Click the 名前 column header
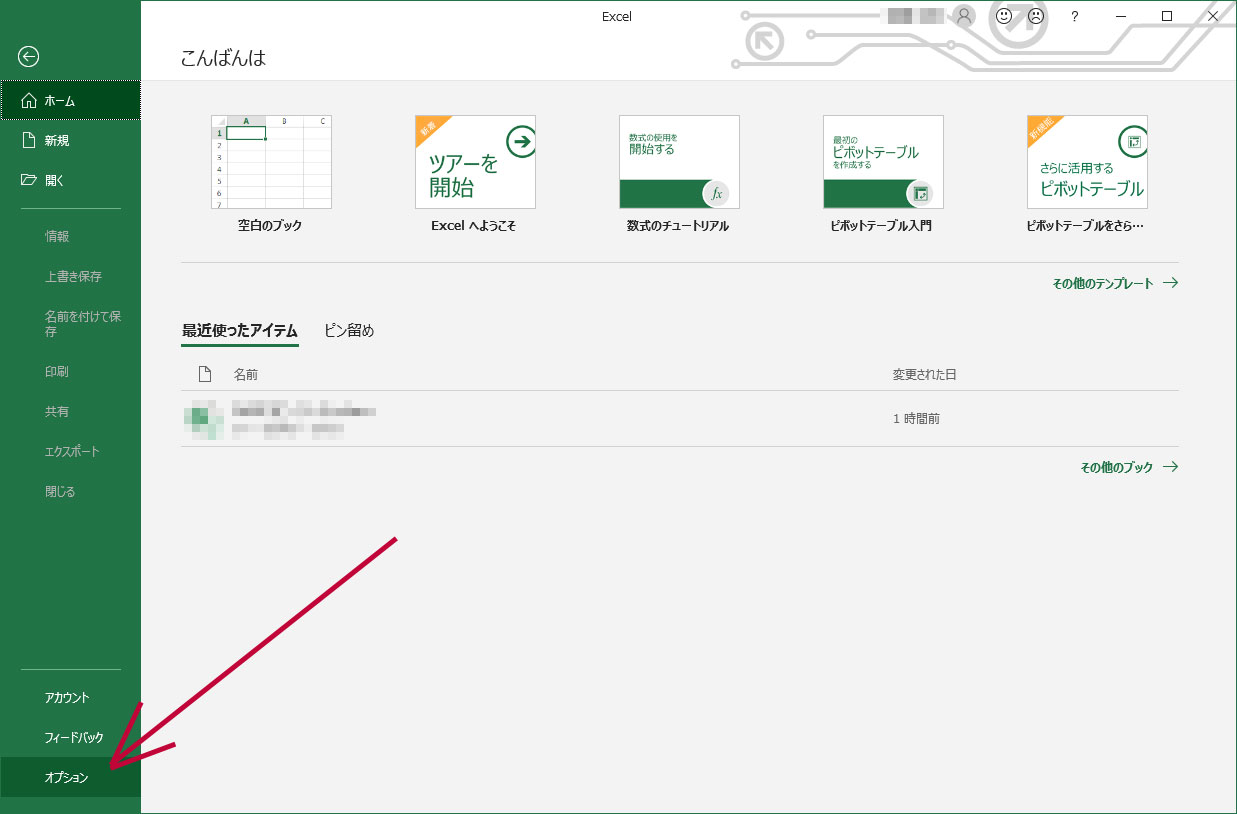 246,374
